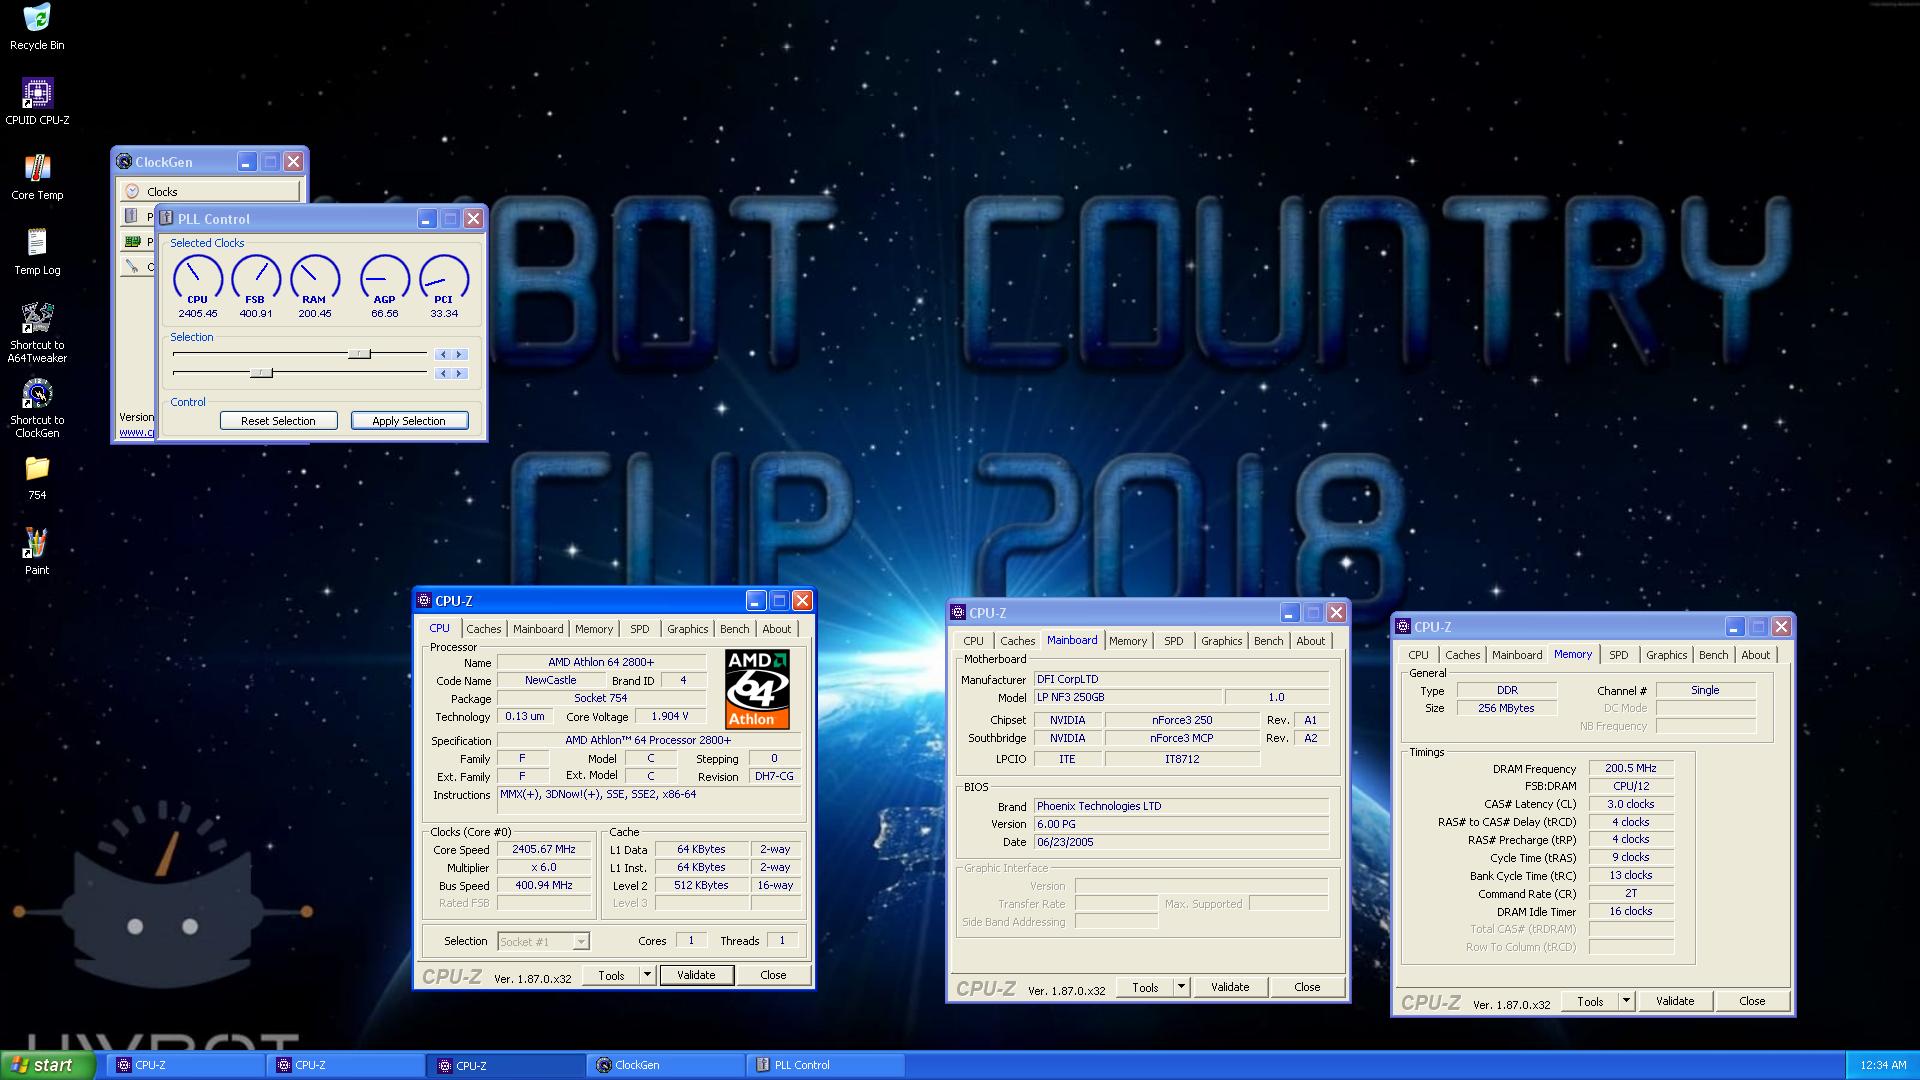Switch to CPU tab in Mainboard window
1920x1080 pixels.
pyautogui.click(x=973, y=641)
